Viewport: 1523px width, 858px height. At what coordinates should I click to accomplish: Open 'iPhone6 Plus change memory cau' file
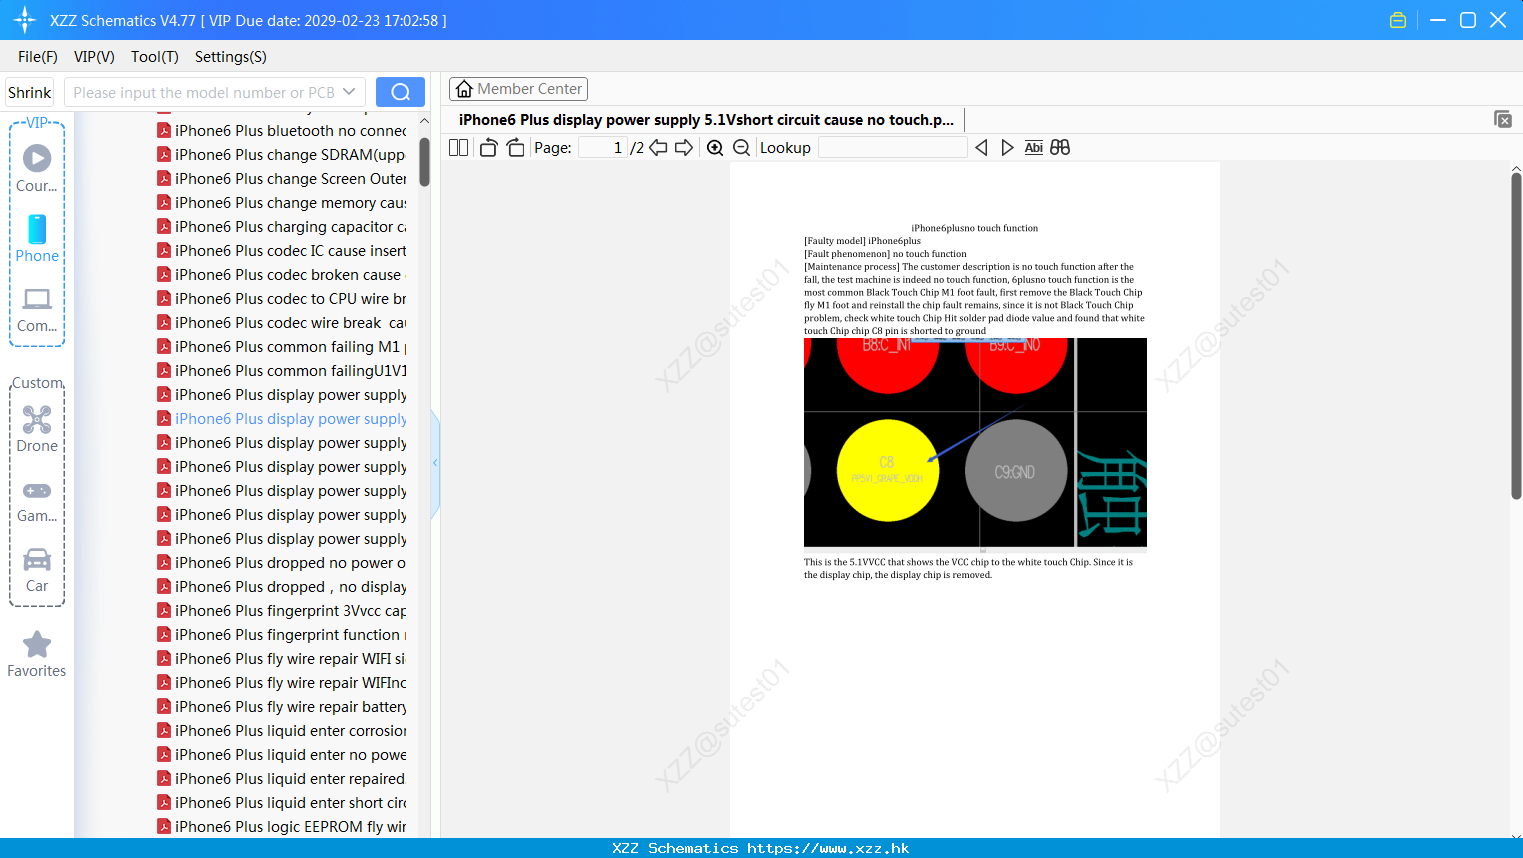tap(282, 203)
